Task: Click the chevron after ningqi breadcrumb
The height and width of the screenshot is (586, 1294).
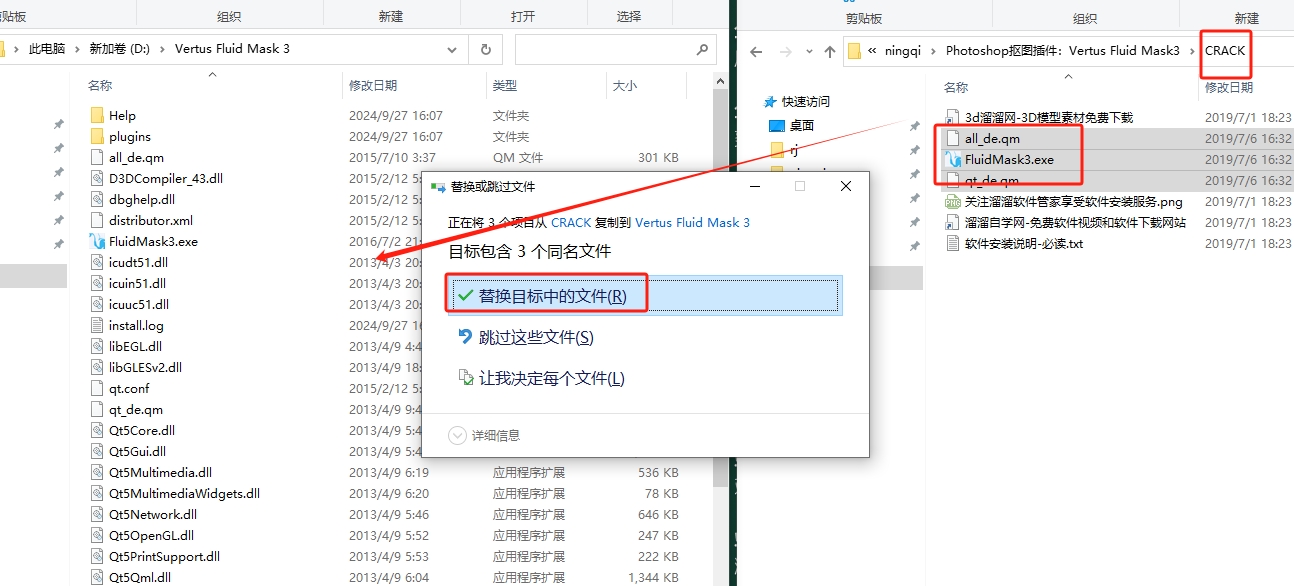Action: pyautogui.click(x=935, y=51)
